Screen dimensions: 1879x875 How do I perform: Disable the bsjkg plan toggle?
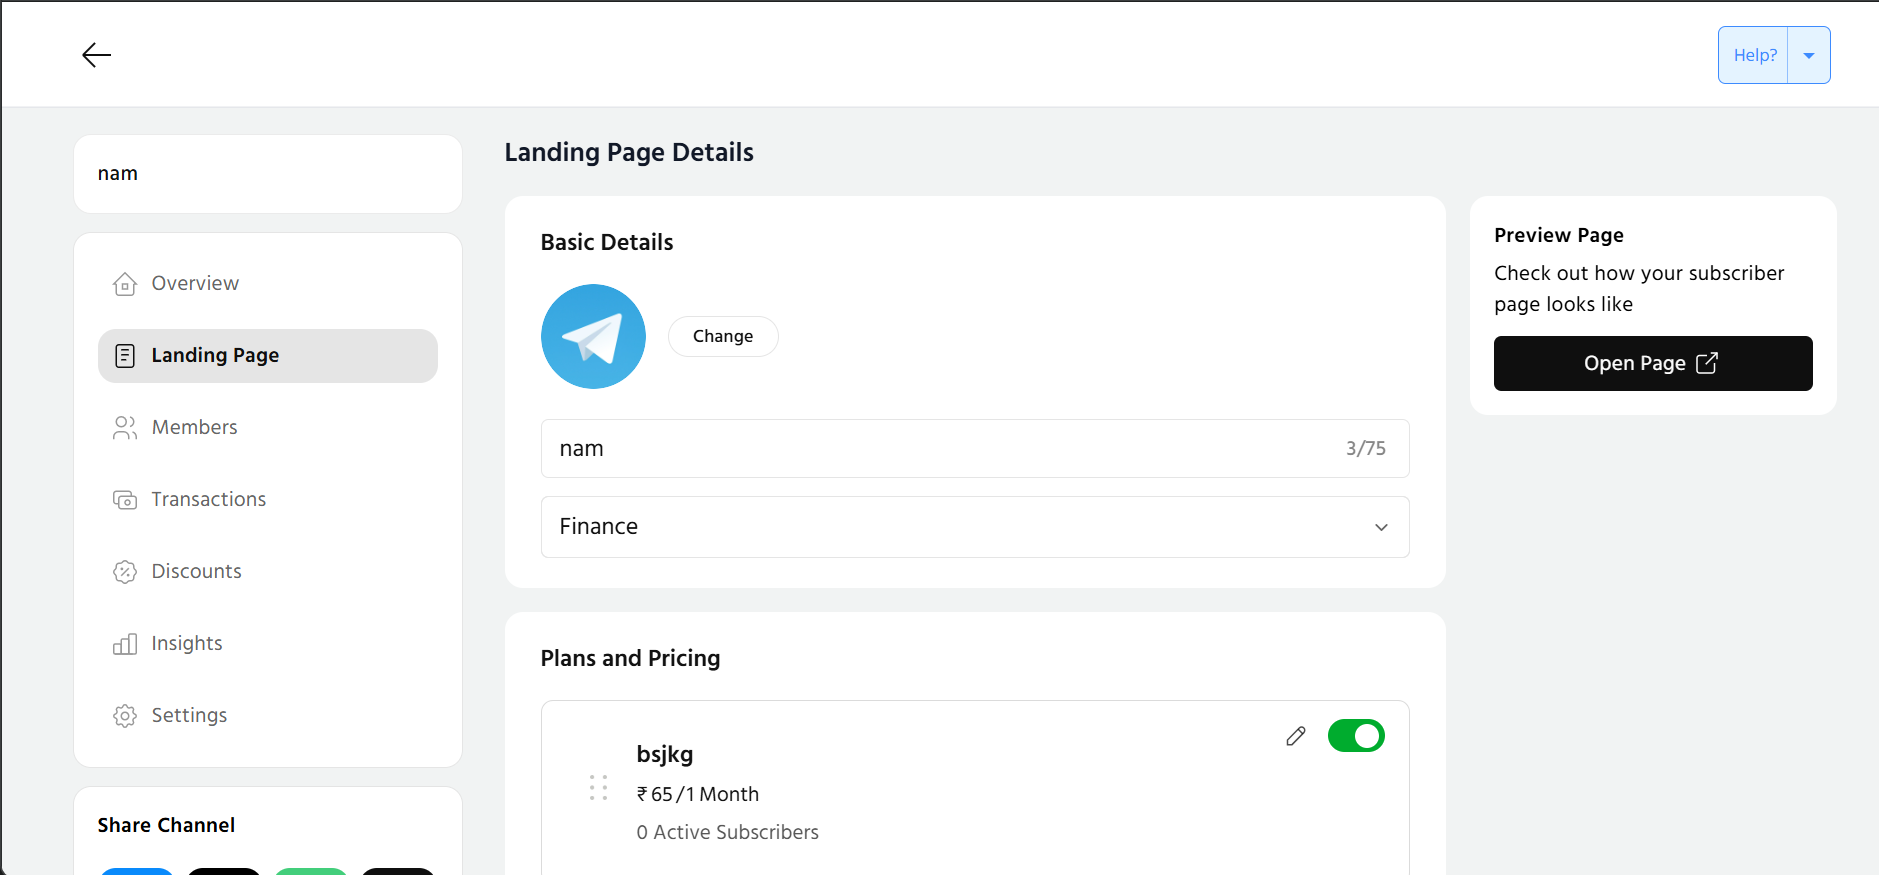coord(1355,736)
